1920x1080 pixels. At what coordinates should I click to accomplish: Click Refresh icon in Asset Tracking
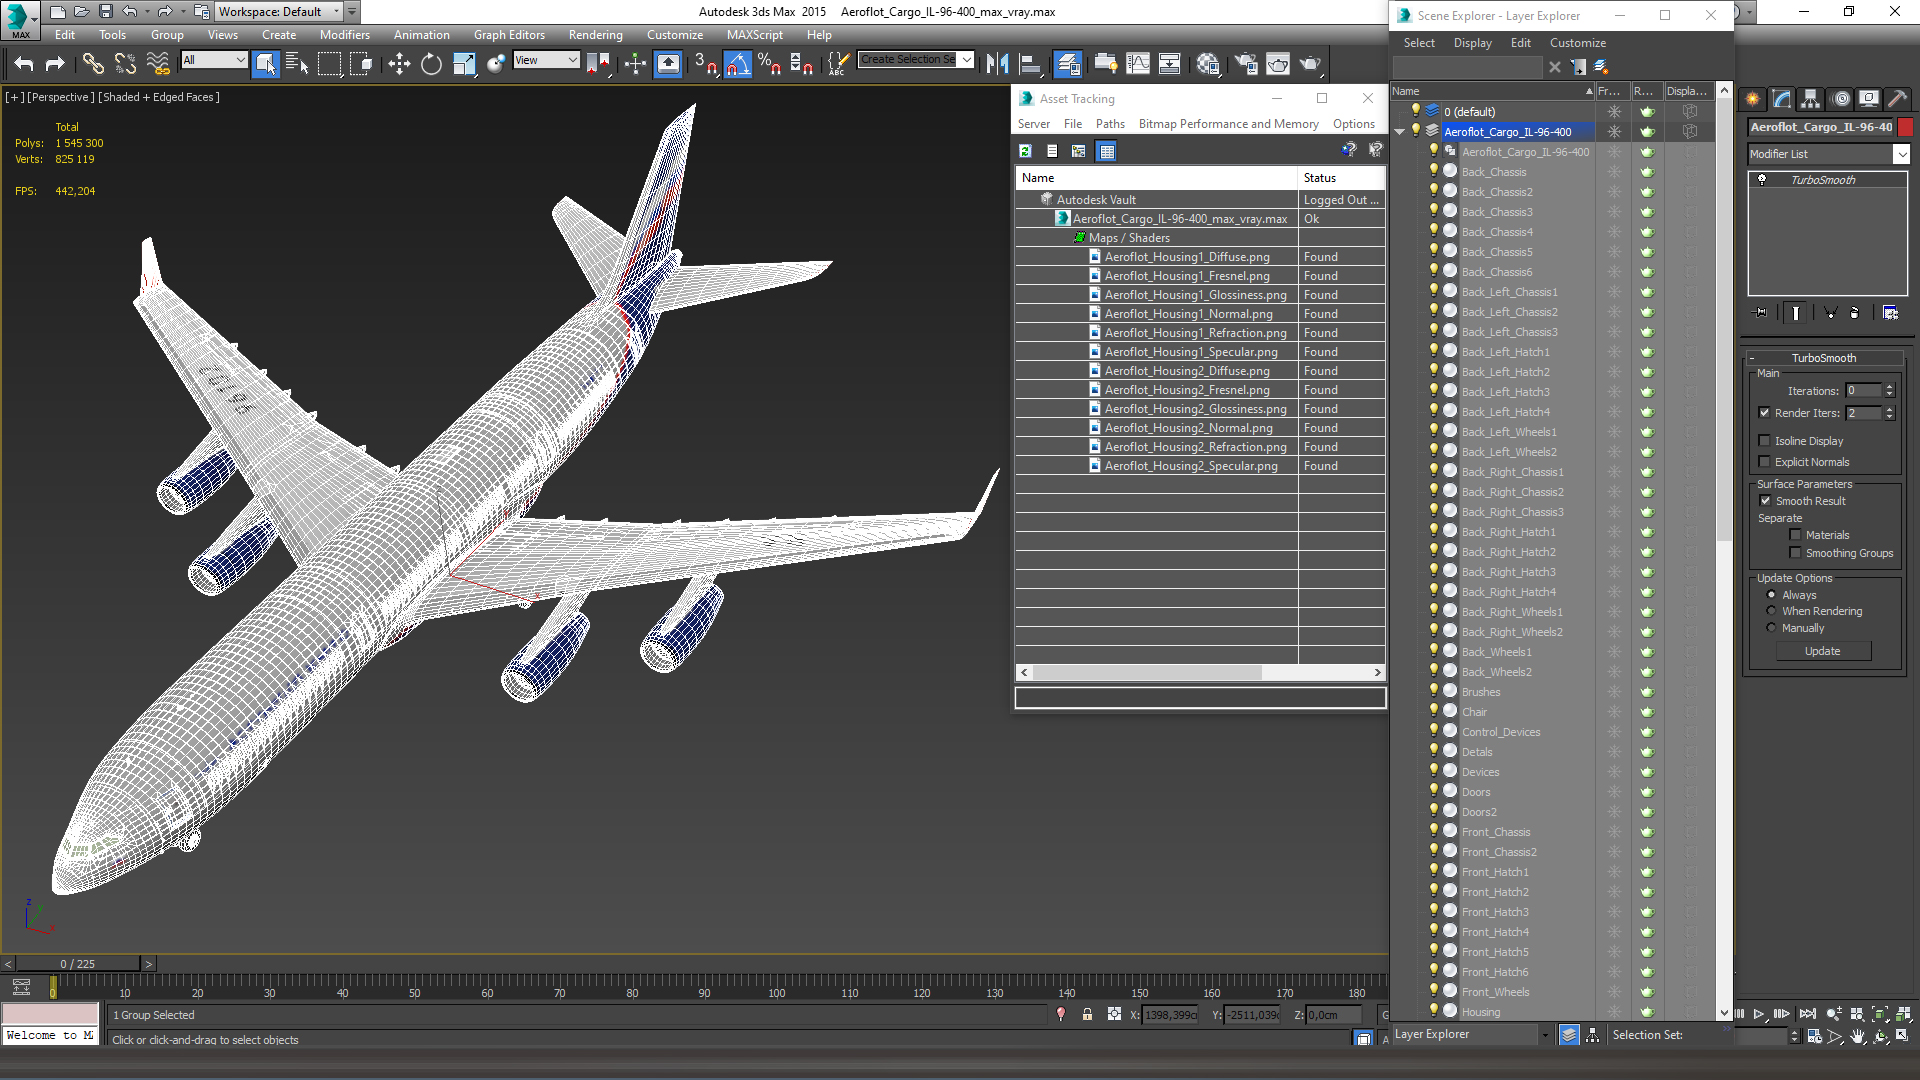point(1025,151)
